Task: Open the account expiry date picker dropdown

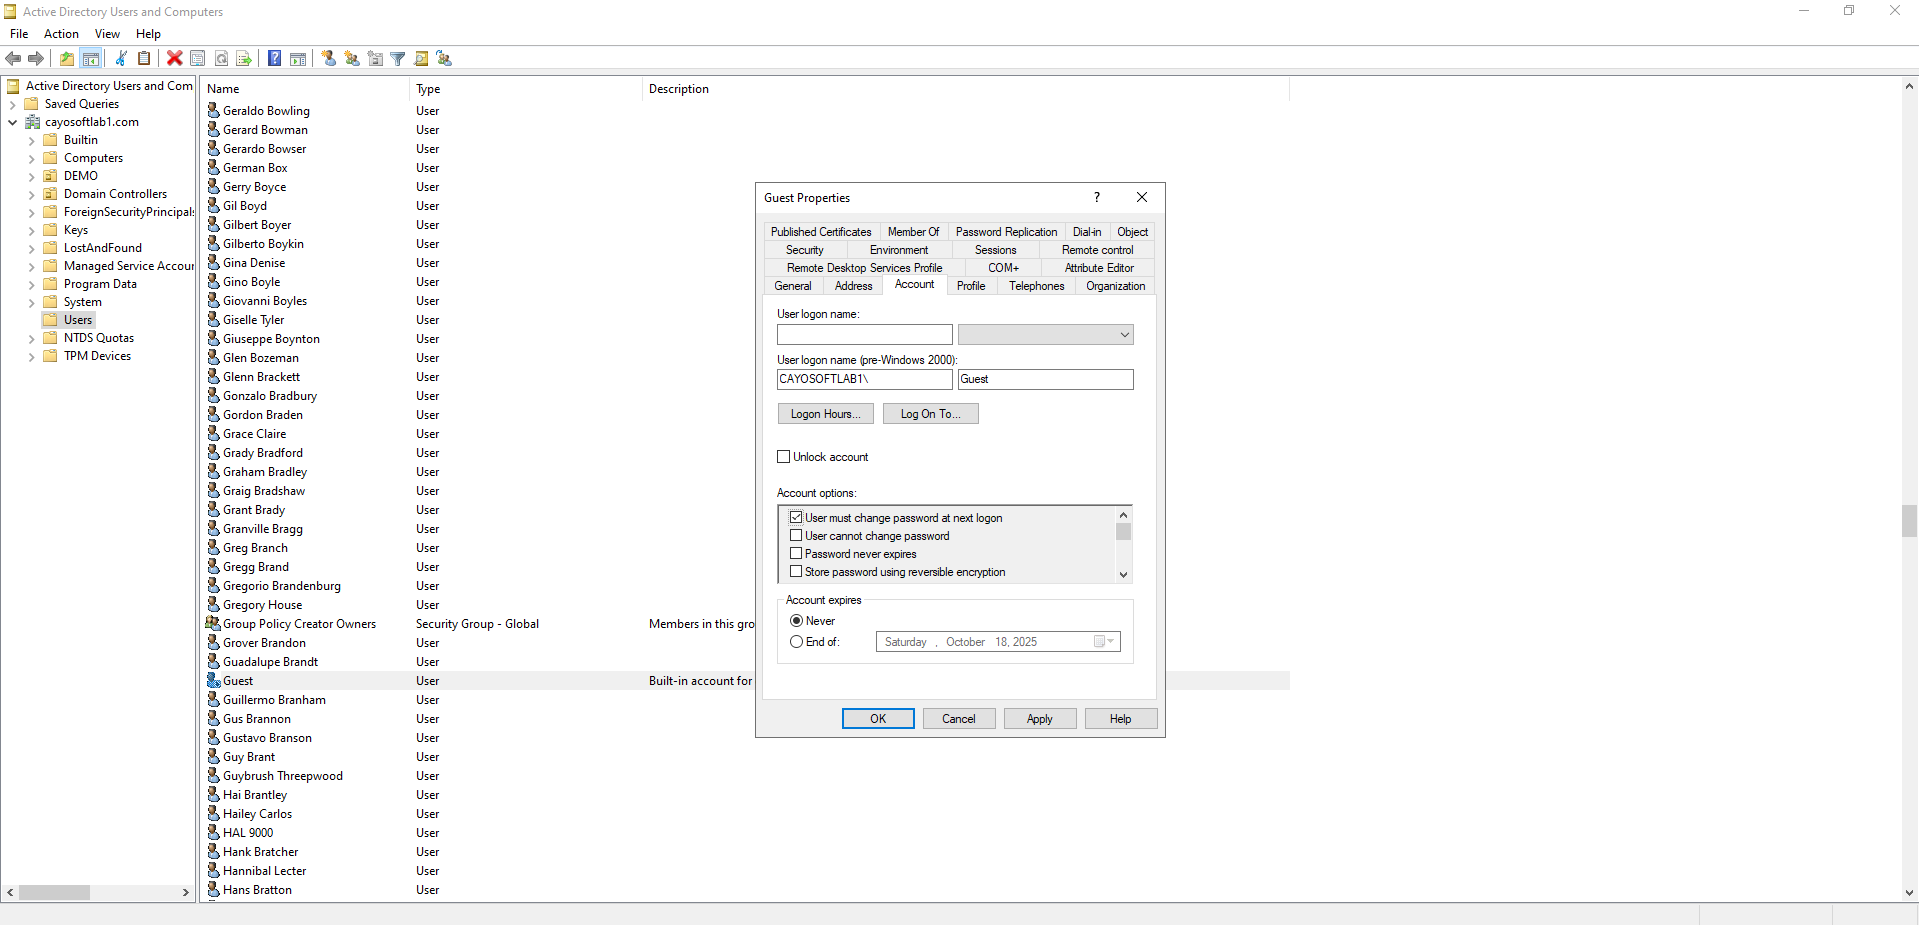Action: coord(1104,642)
